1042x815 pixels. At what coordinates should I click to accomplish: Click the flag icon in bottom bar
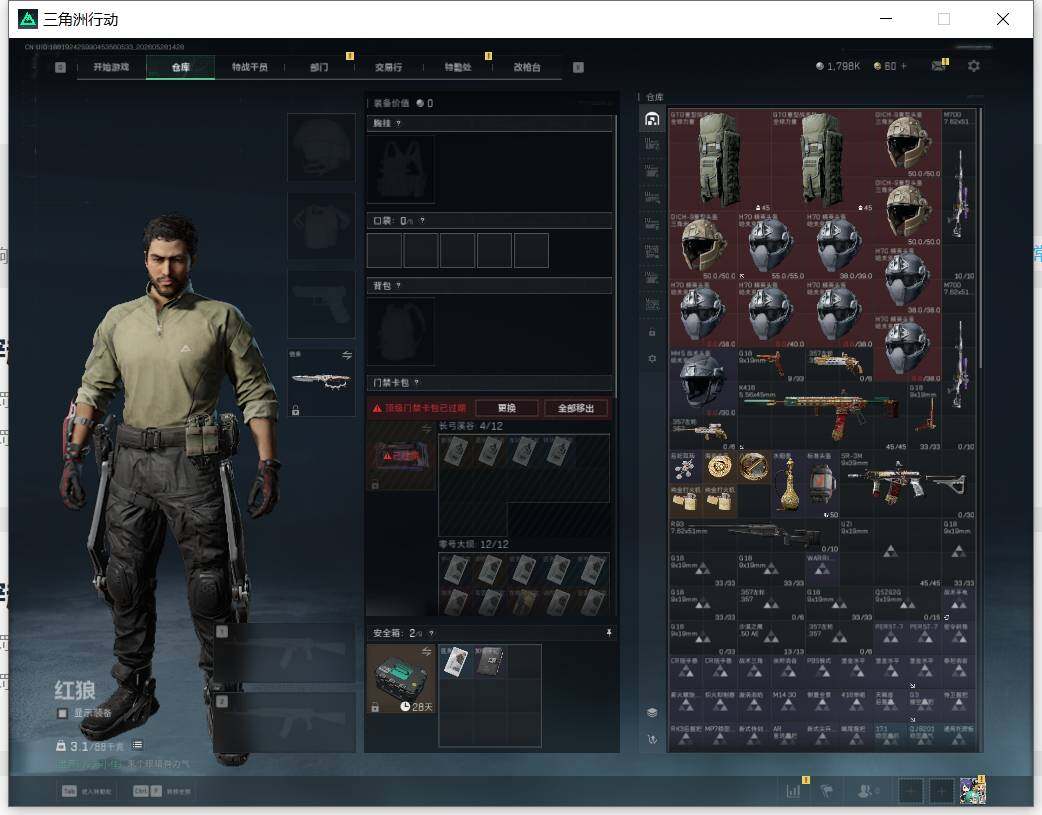[x=827, y=791]
